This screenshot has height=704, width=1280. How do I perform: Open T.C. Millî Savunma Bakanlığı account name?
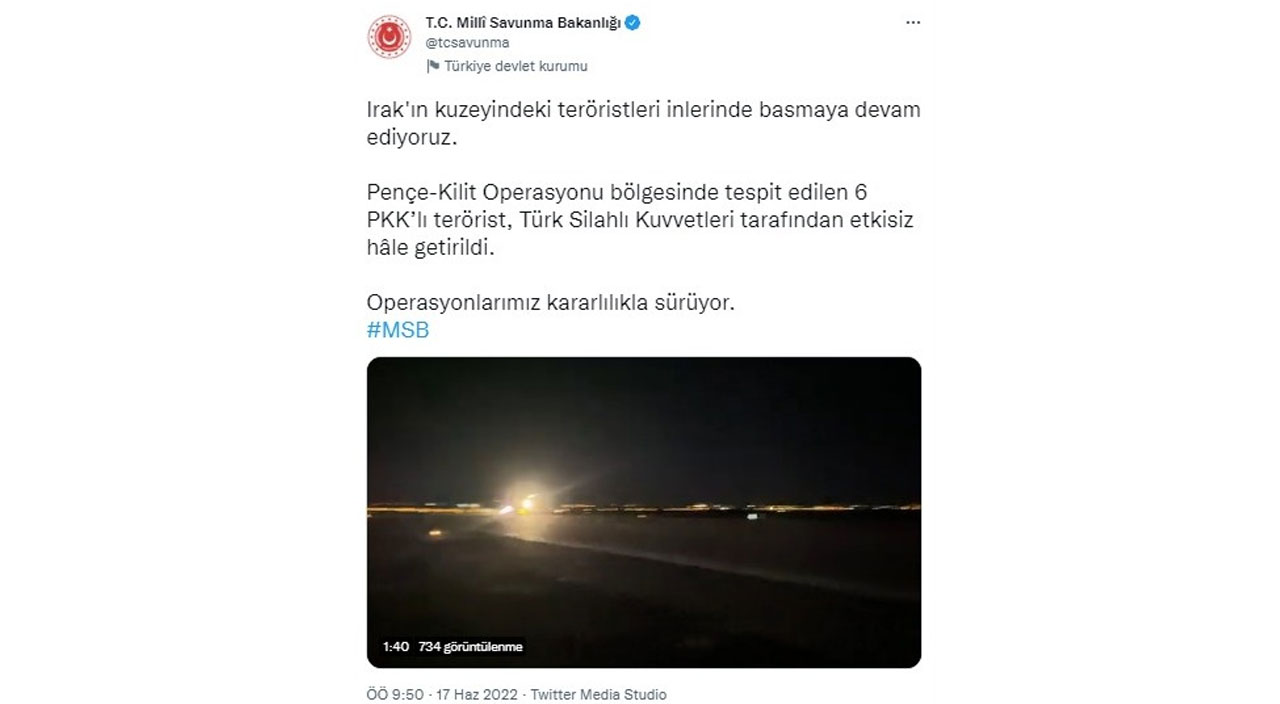523,22
